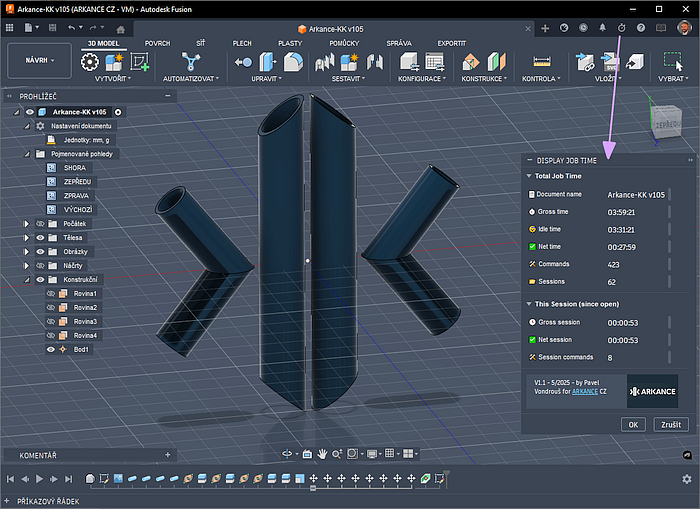Viewport: 700px width, 509px height.
Task: Click the automate branching icon
Action: (191, 62)
